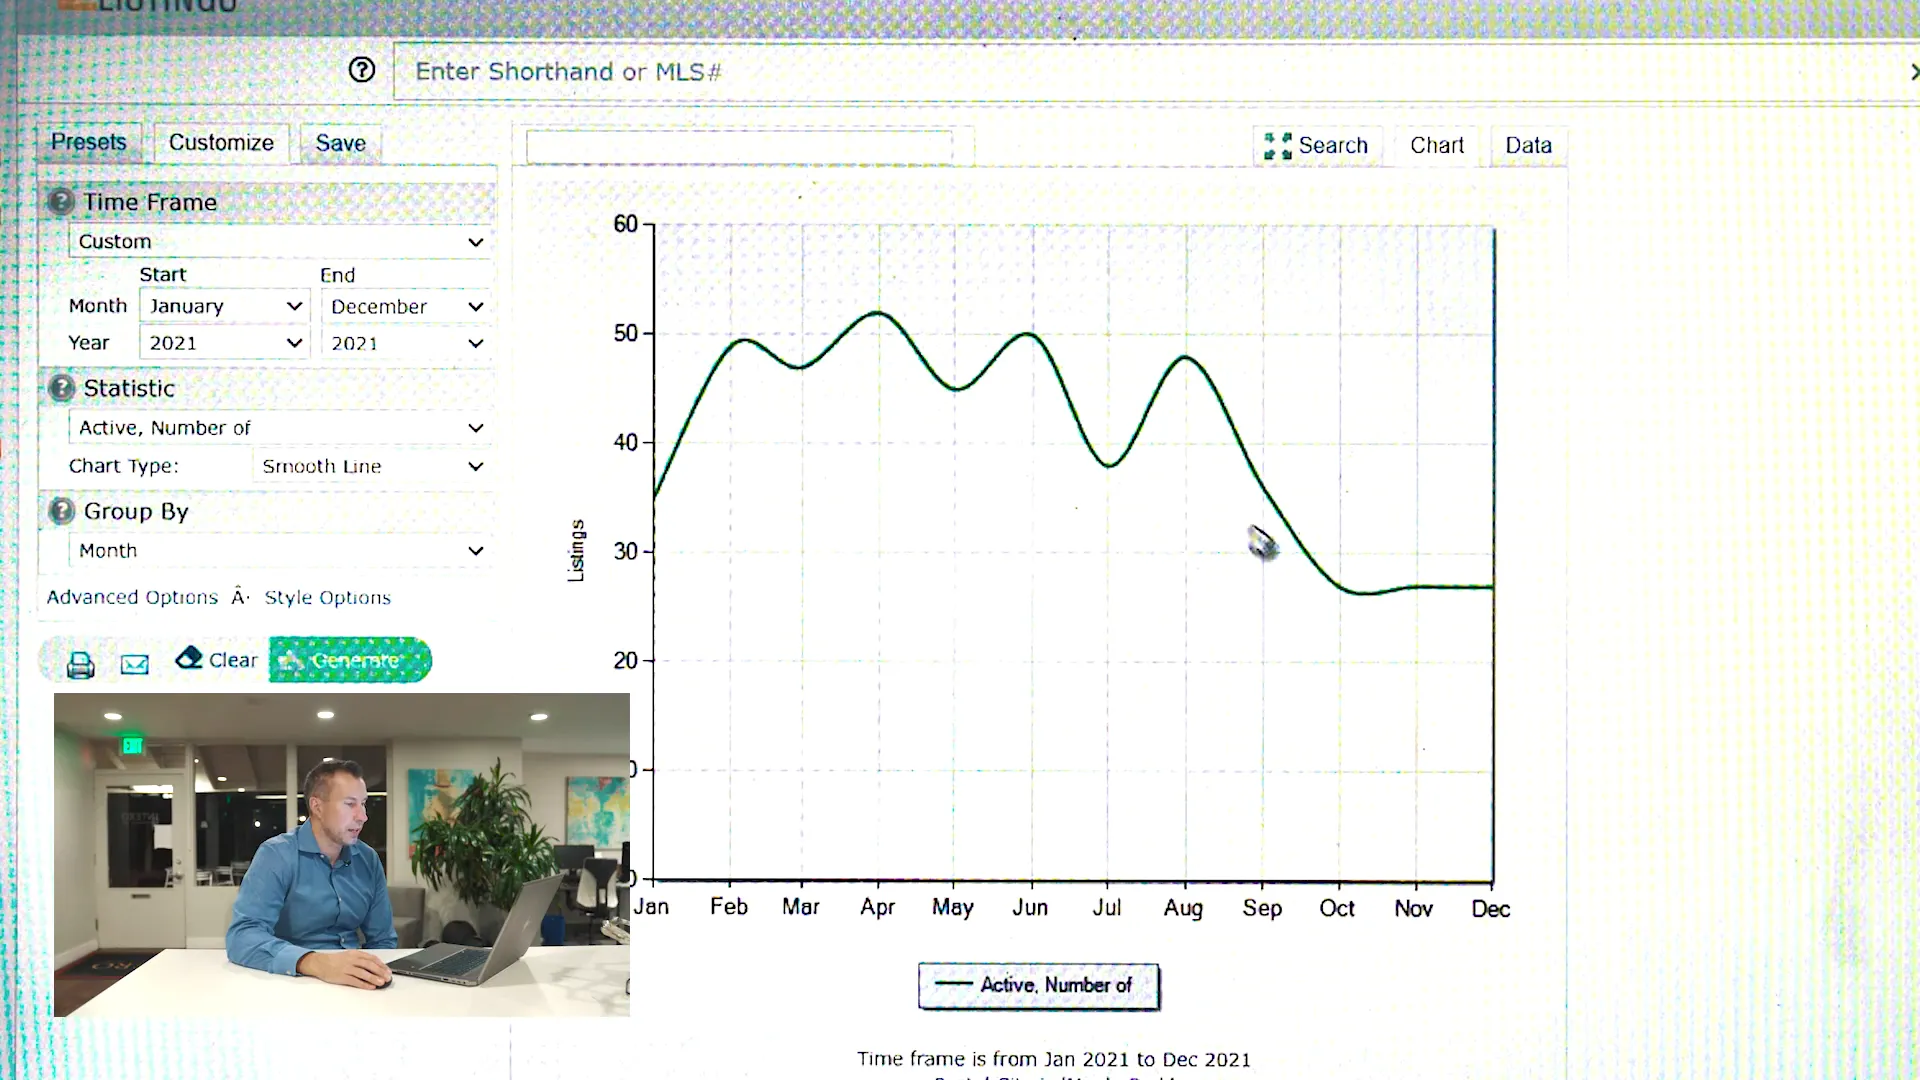Click the Sep label on the x-axis

point(1262,908)
